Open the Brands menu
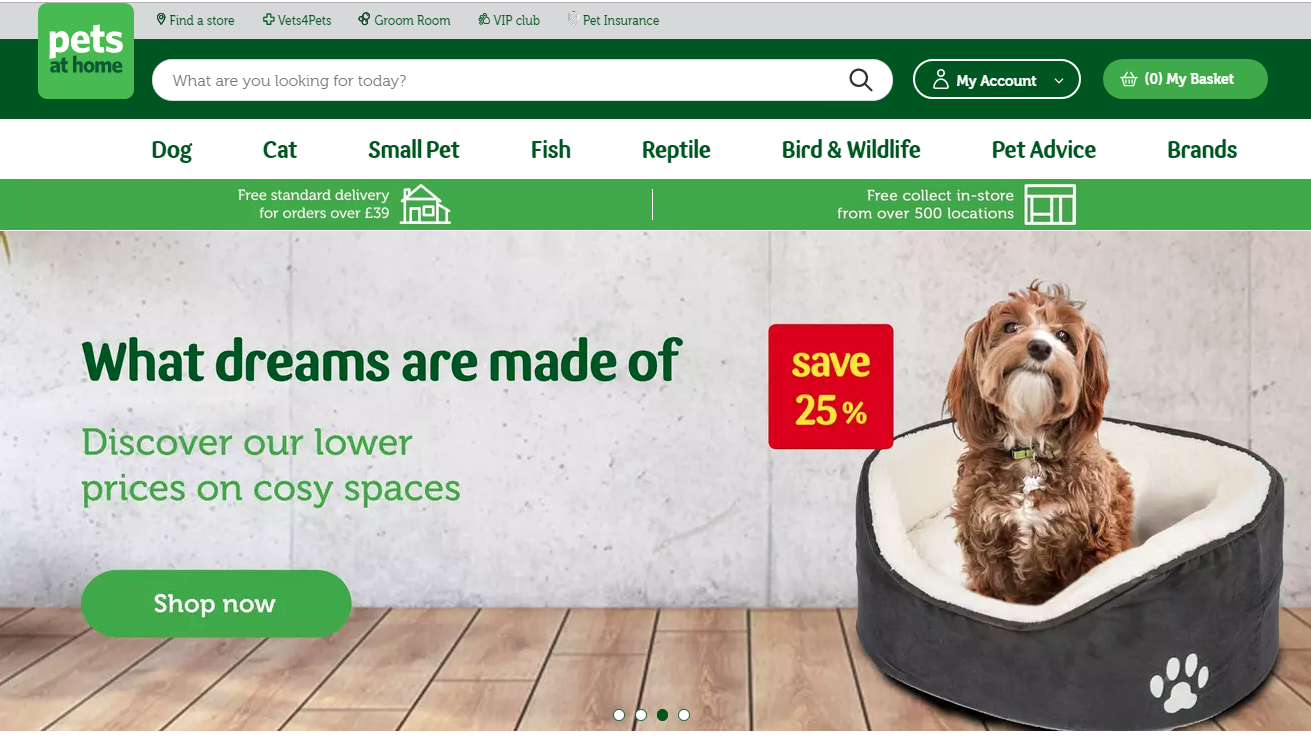 [1202, 150]
